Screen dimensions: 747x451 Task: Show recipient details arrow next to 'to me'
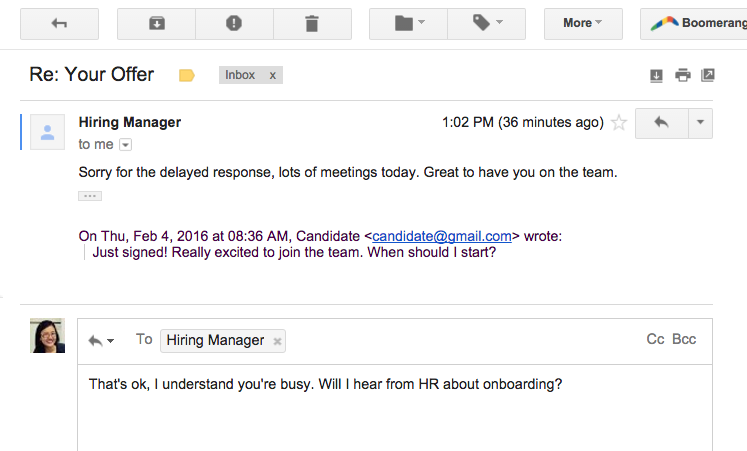point(125,145)
